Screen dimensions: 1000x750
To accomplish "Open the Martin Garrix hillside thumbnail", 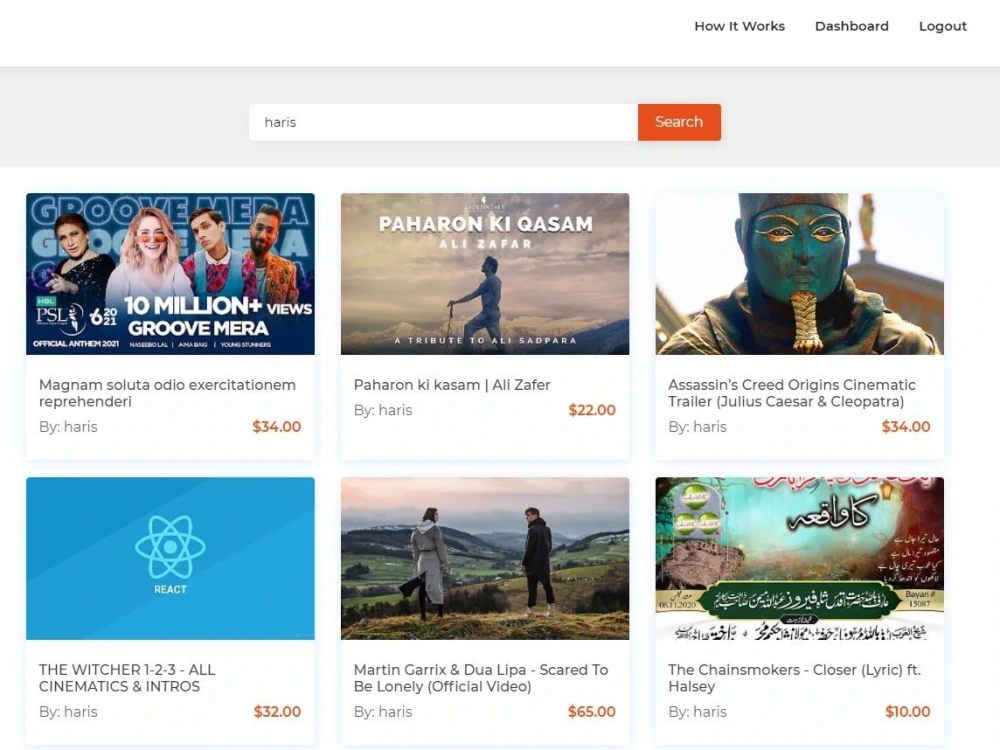I will click(x=485, y=558).
